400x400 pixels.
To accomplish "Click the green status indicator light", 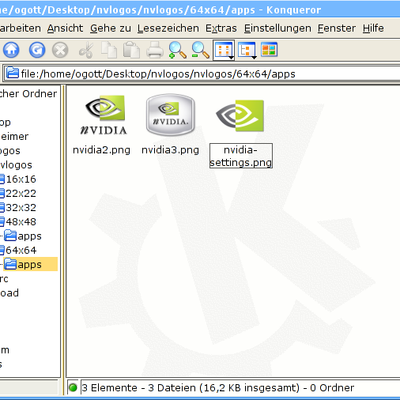I will click(73, 387).
